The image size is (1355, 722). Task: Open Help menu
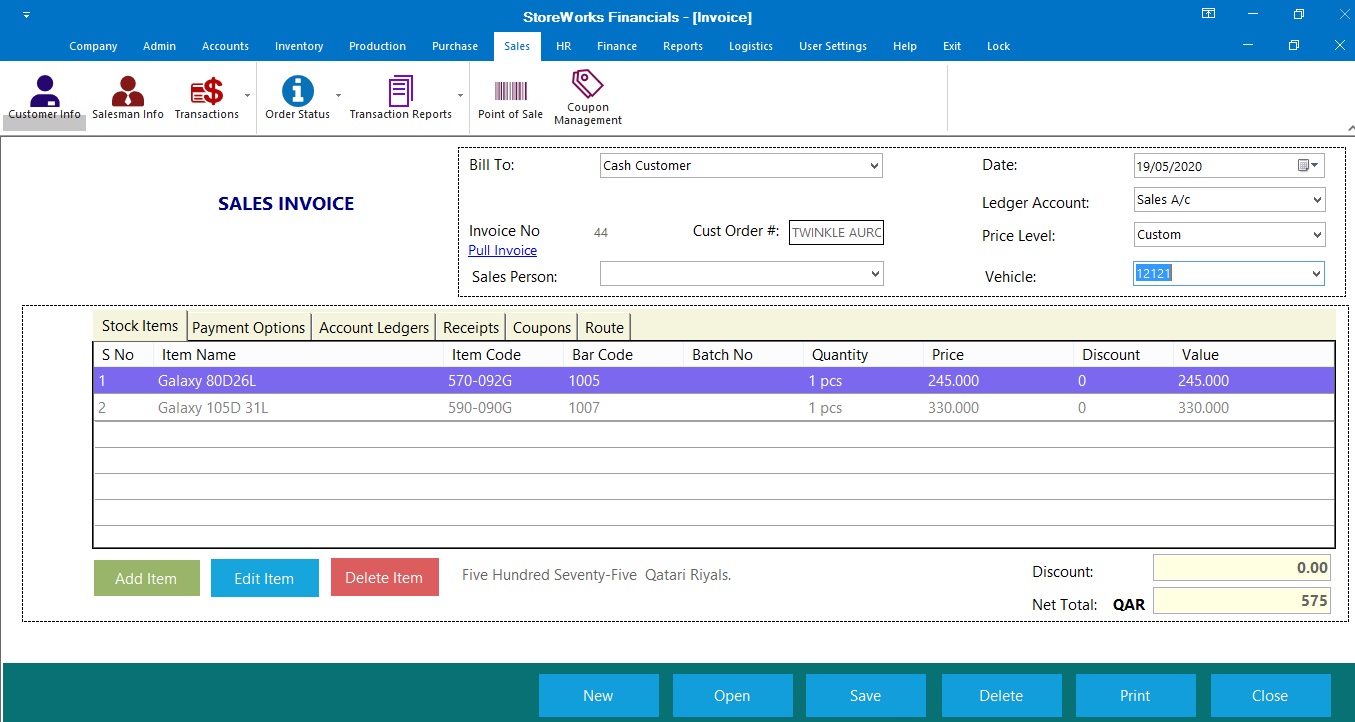pos(904,46)
